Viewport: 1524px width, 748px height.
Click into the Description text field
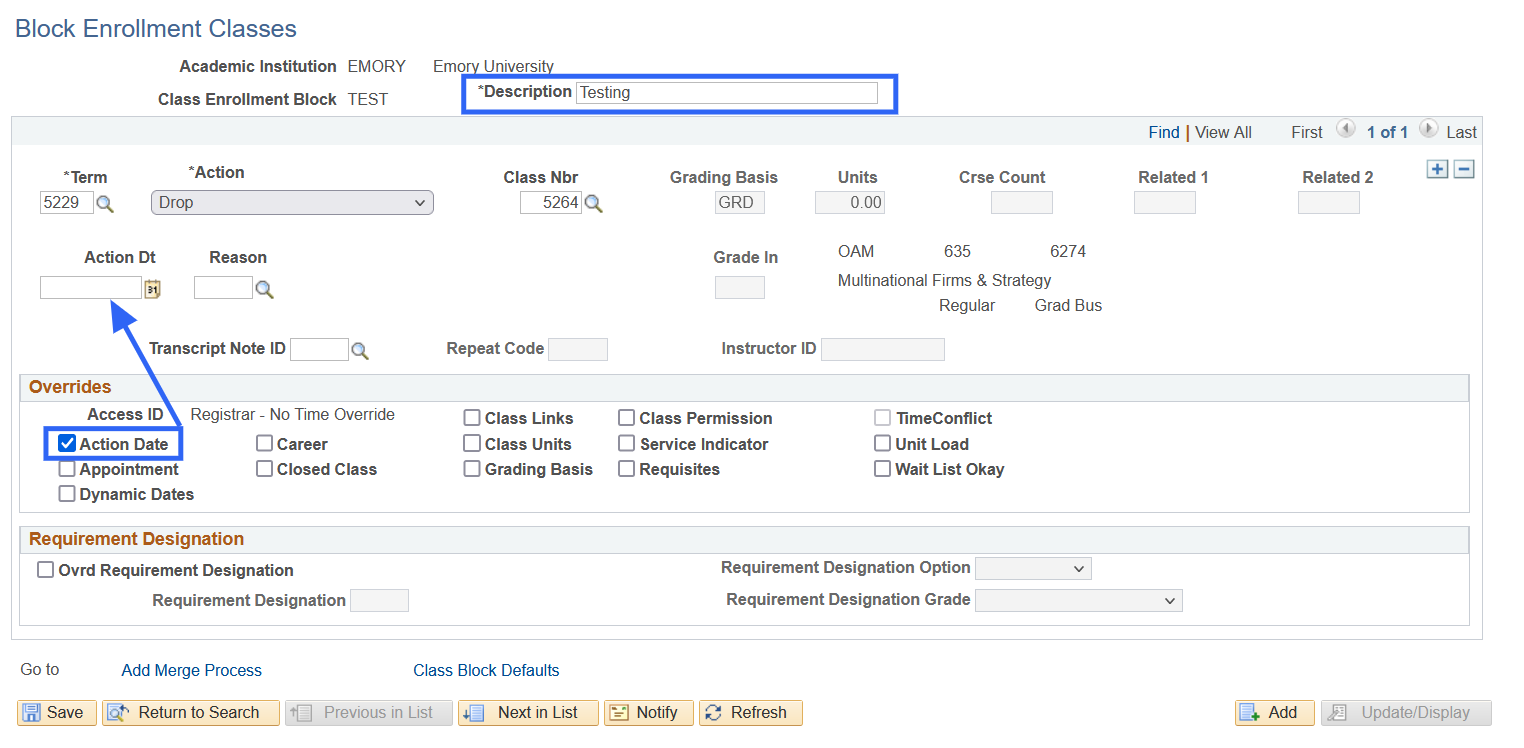pyautogui.click(x=727, y=93)
